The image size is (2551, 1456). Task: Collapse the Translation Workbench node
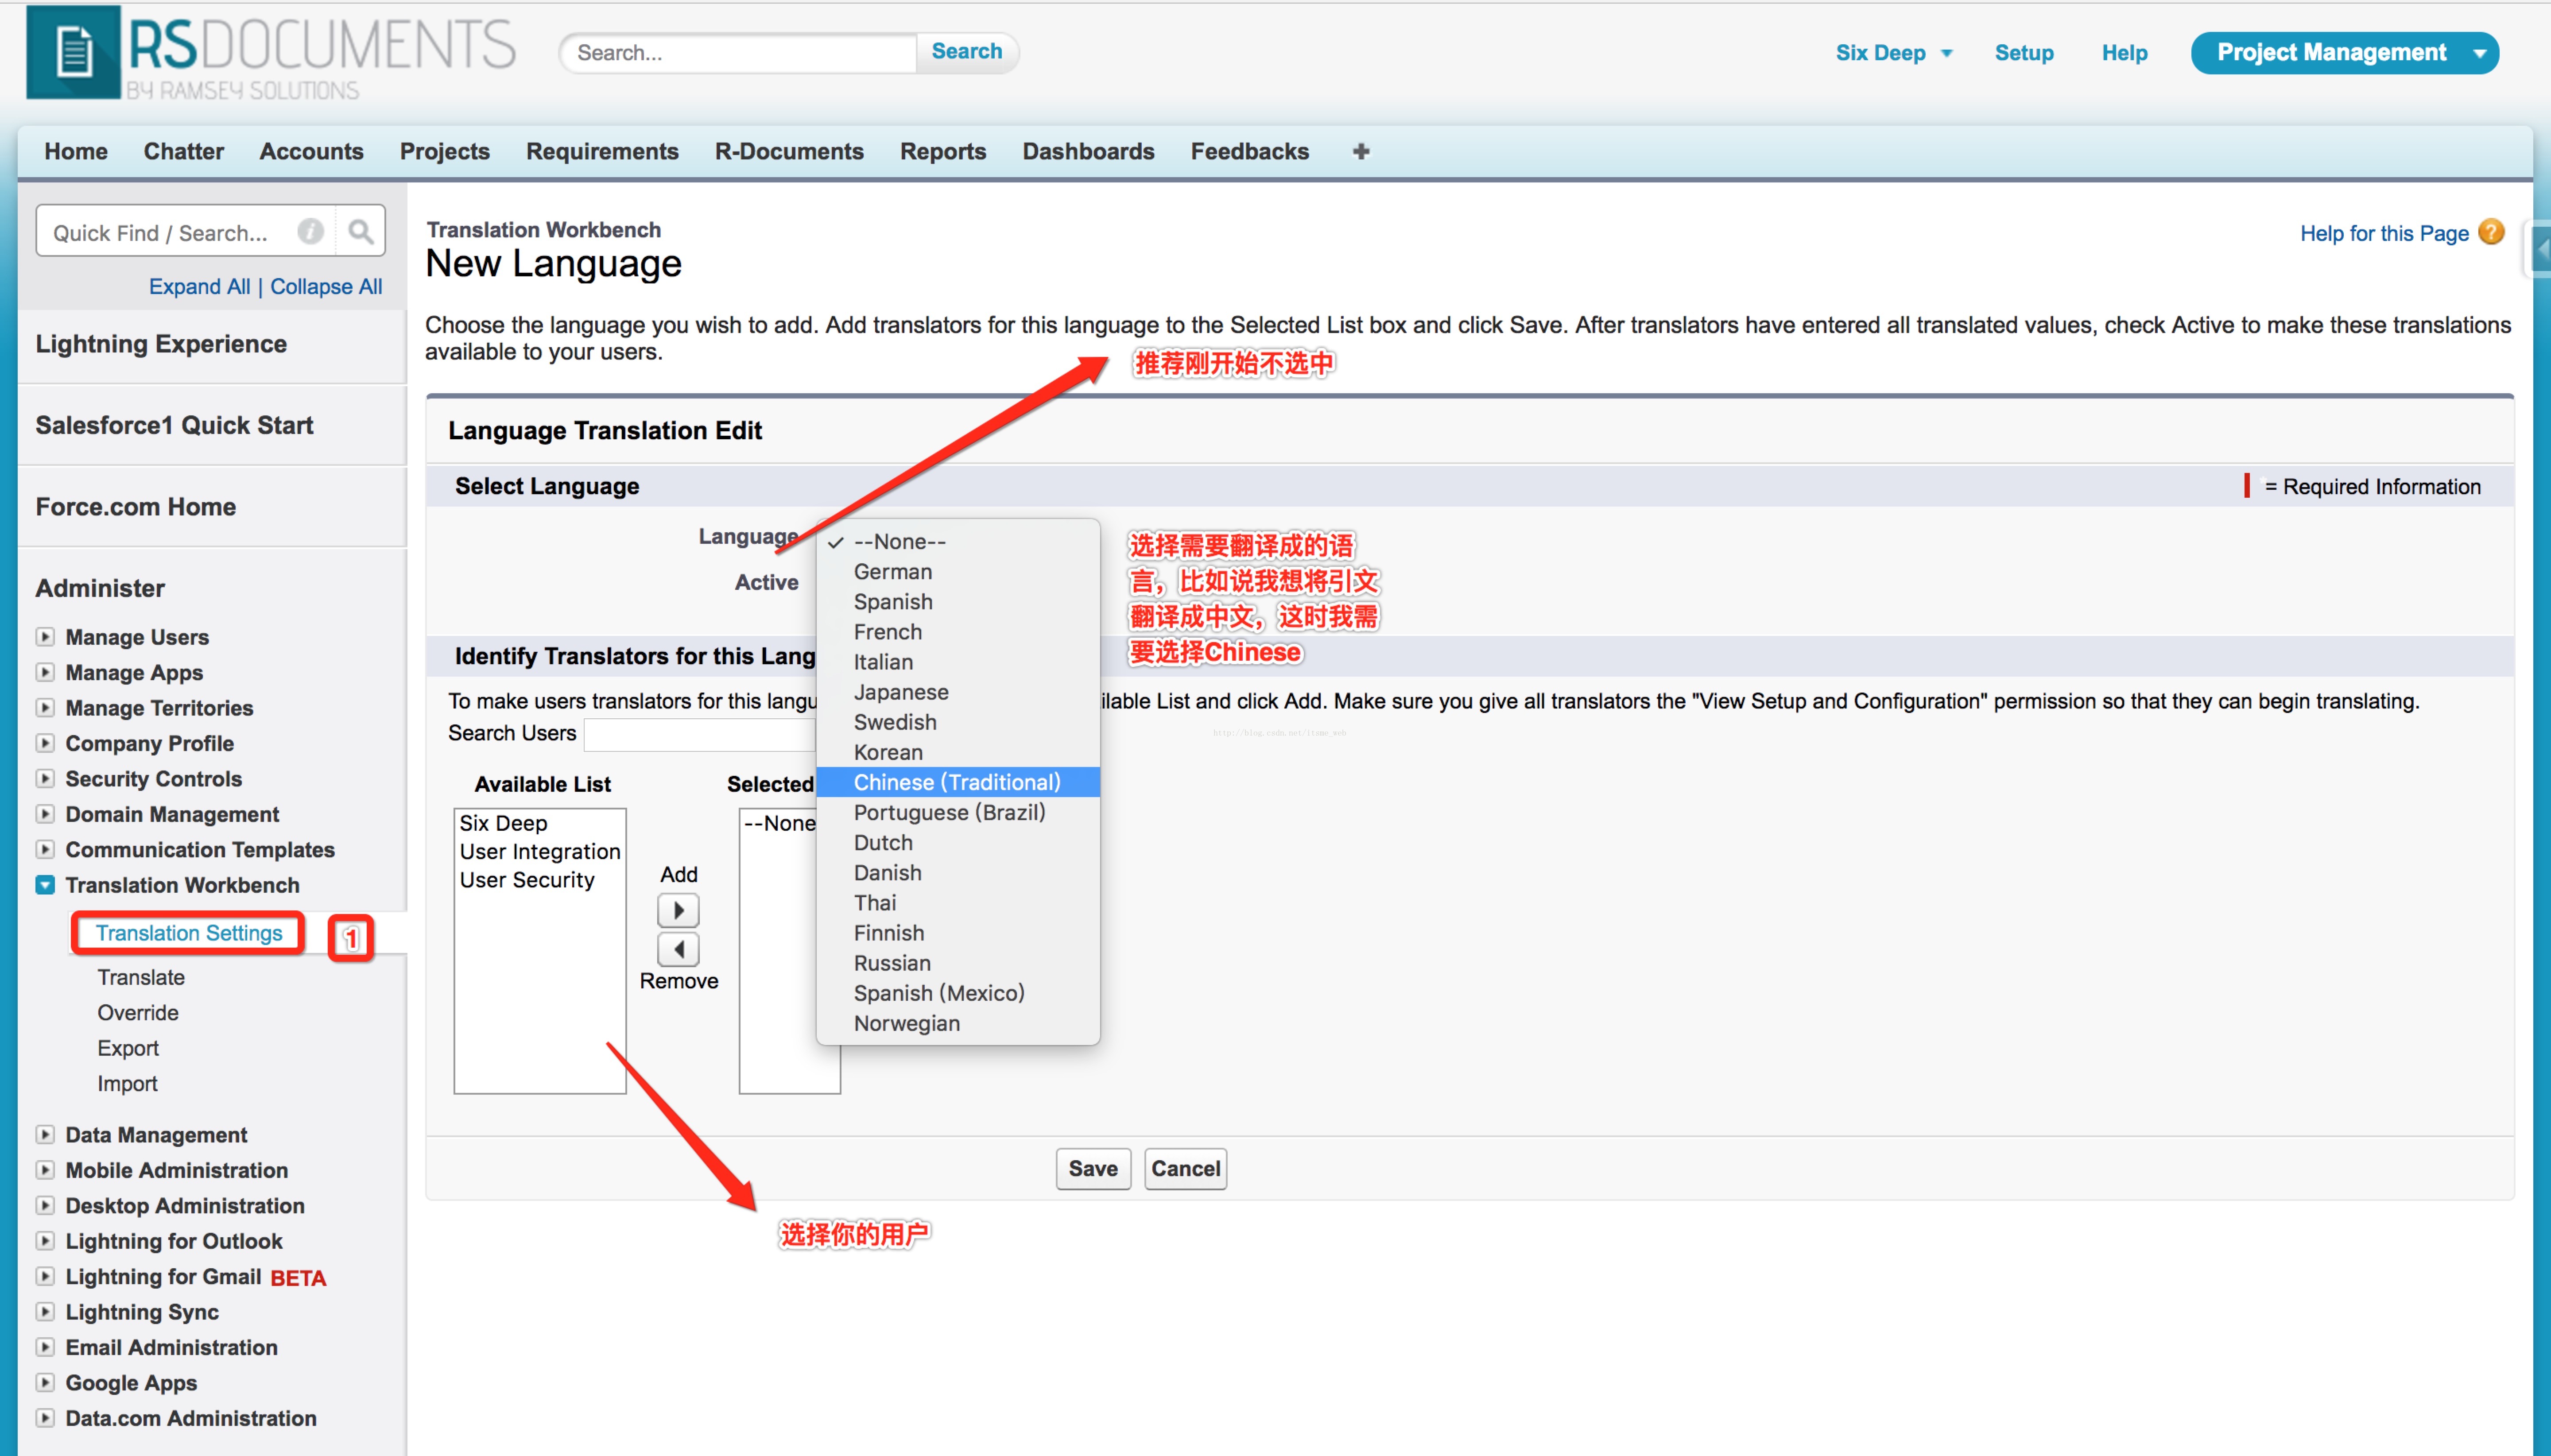coord(45,885)
